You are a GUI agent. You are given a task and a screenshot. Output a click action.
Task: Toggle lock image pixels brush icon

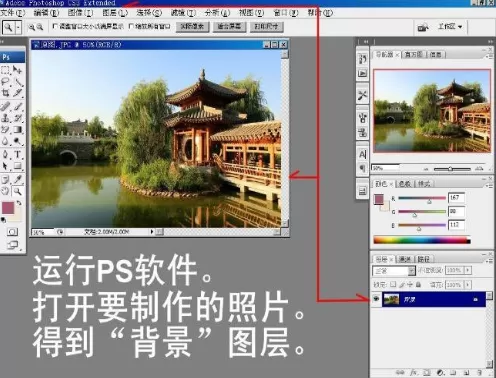click(x=402, y=284)
